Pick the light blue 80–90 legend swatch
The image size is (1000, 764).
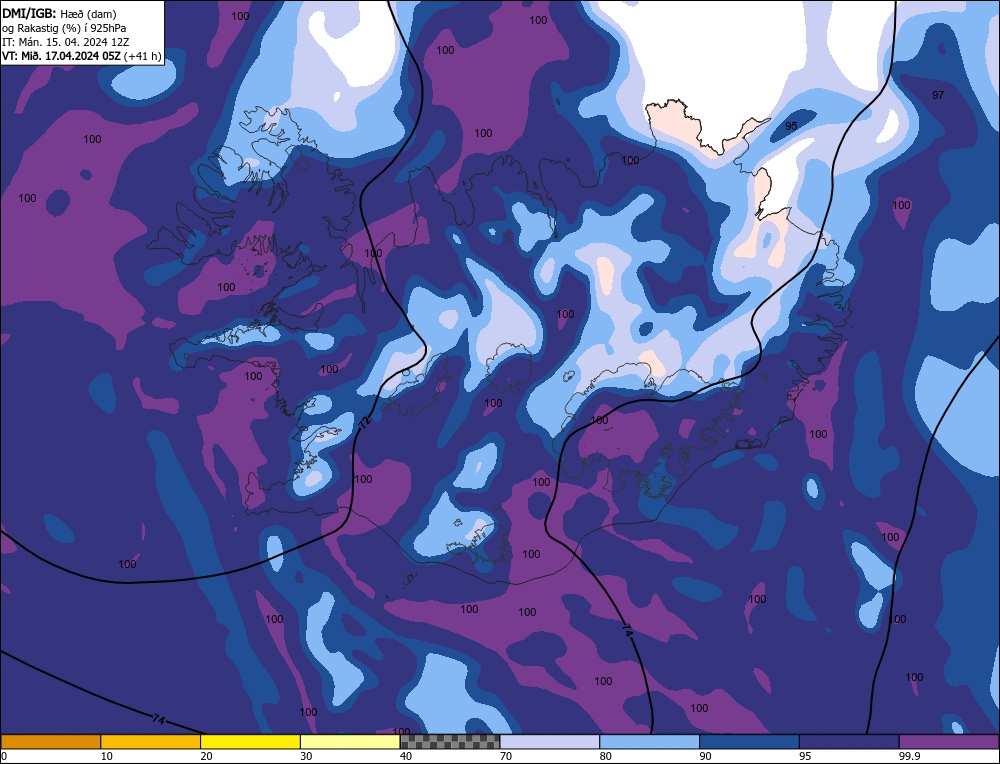click(650, 742)
